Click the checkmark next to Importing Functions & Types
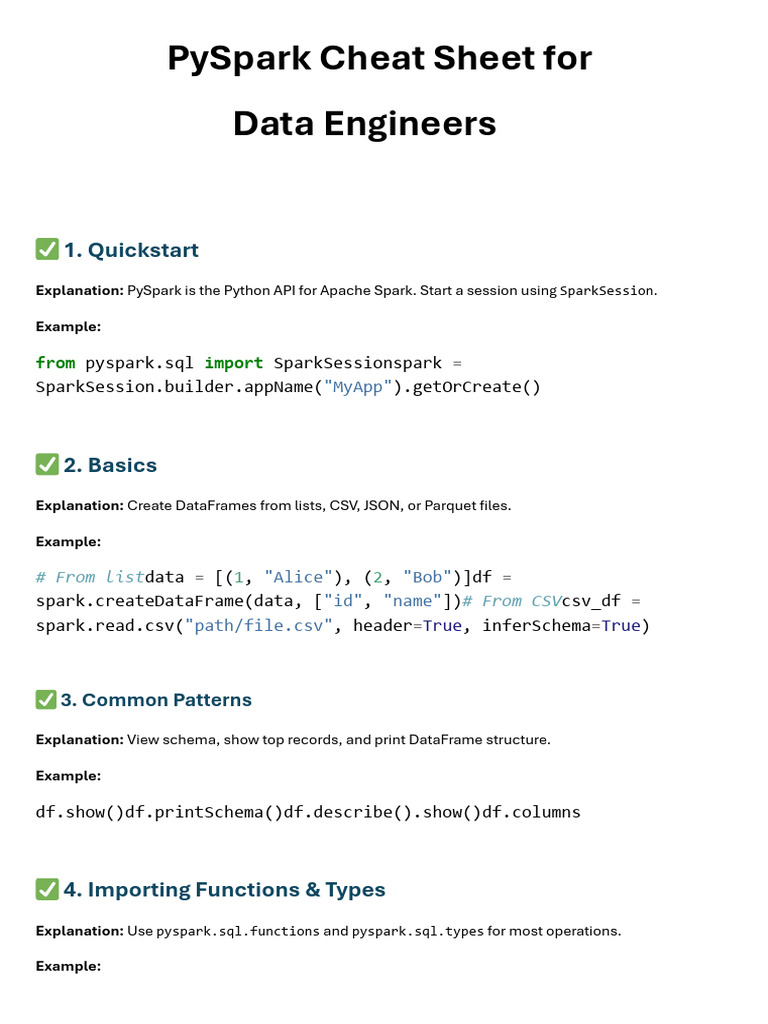This screenshot has width=768, height=1024. (47, 889)
